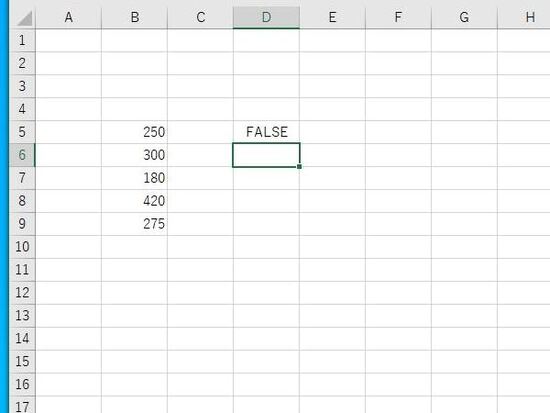The image size is (550, 413).
Task: Select column A header
Action: pos(68,18)
